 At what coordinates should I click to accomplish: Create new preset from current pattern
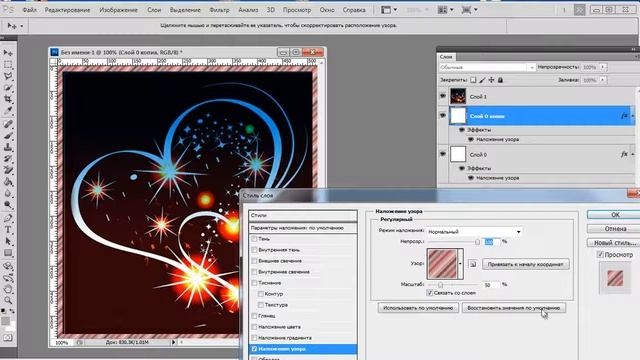tap(473, 264)
